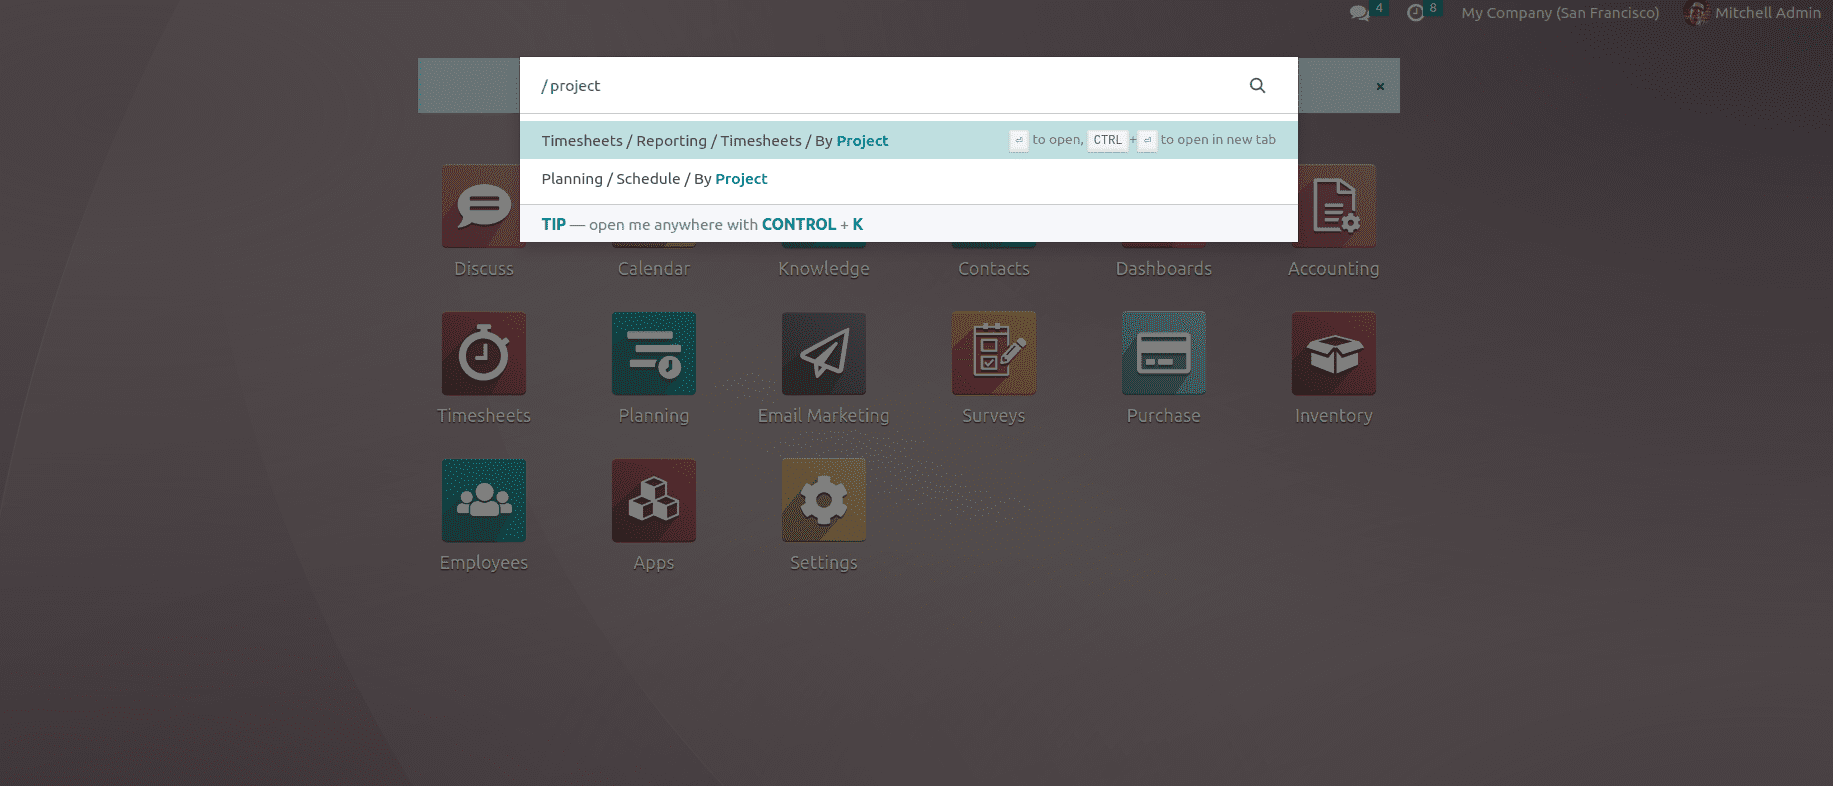Open the Inventory app

[x=1334, y=353]
